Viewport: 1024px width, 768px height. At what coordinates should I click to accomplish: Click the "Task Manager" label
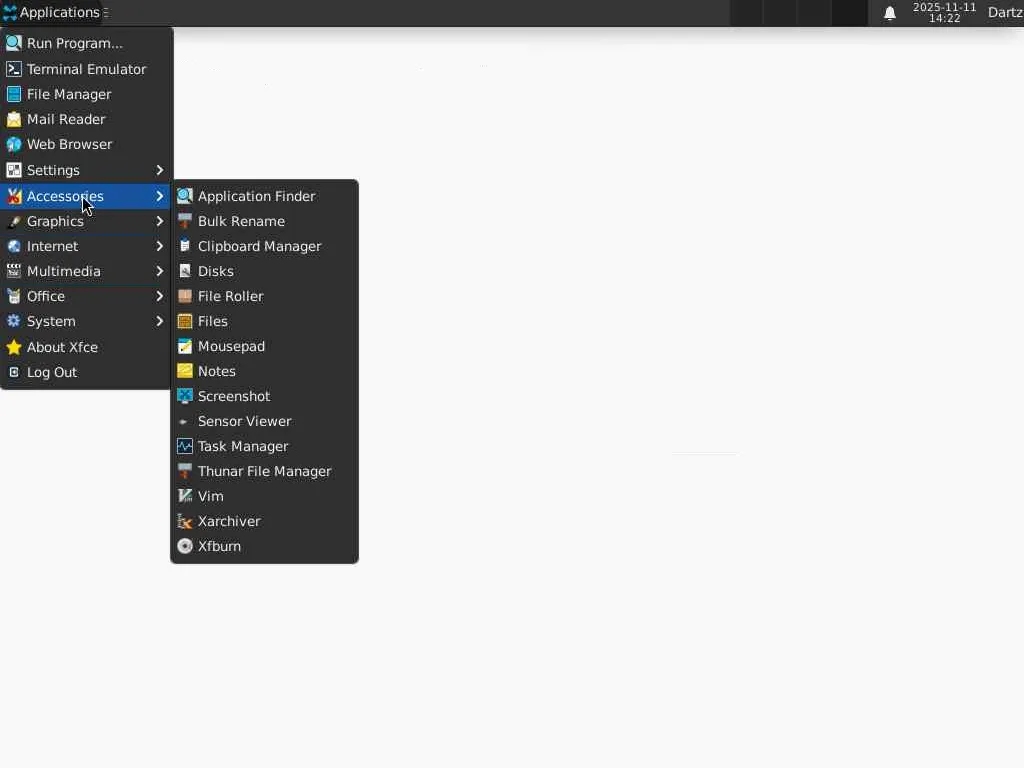pyautogui.click(x=243, y=446)
